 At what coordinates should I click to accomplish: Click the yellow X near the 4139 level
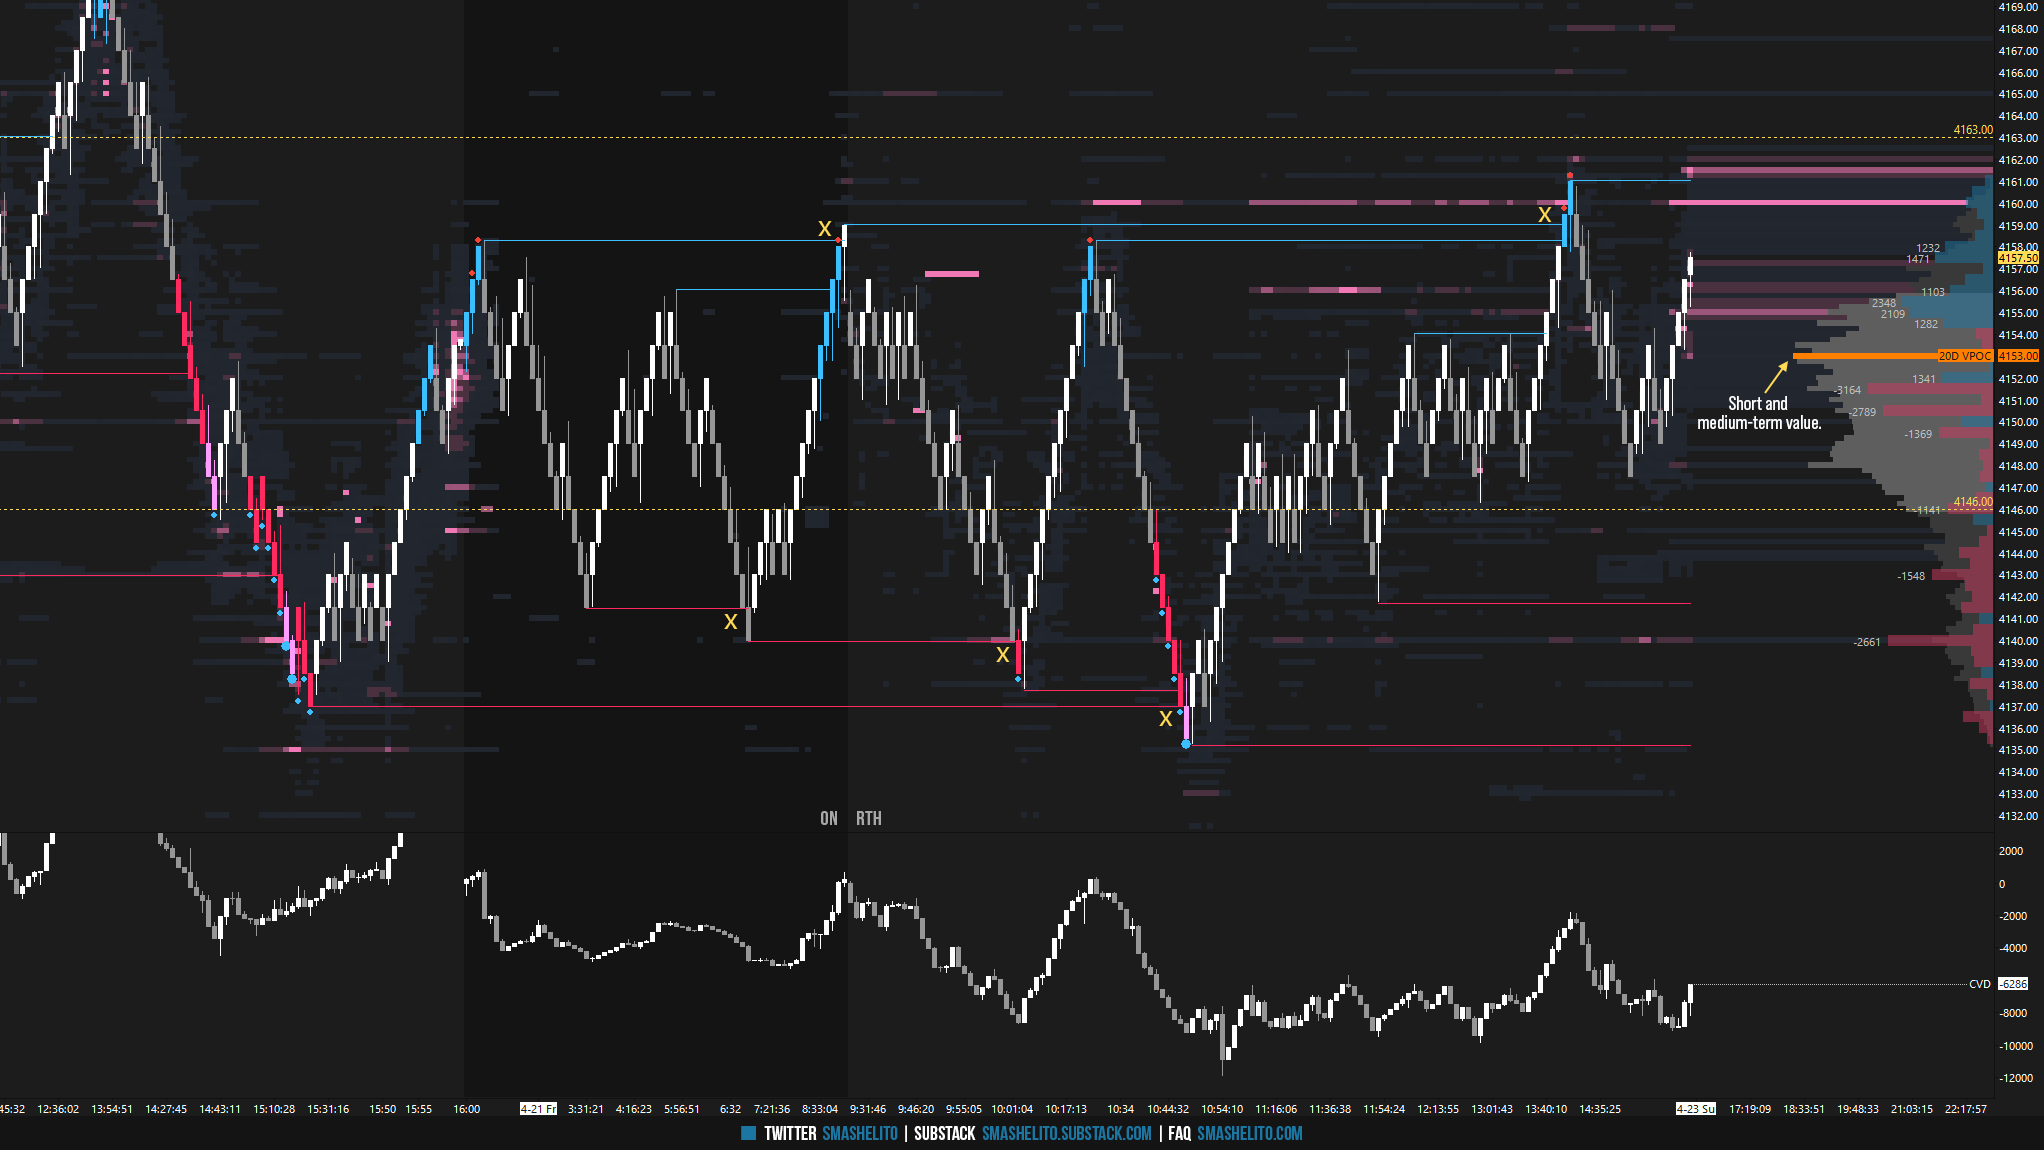(x=1002, y=655)
